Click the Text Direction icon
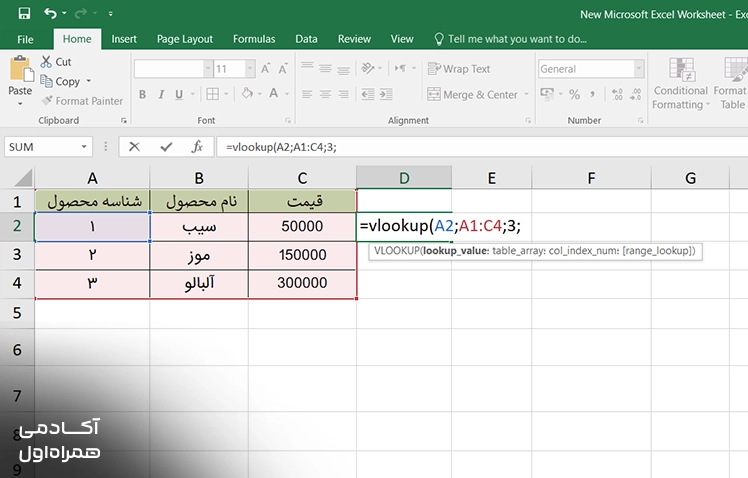 click(401, 69)
